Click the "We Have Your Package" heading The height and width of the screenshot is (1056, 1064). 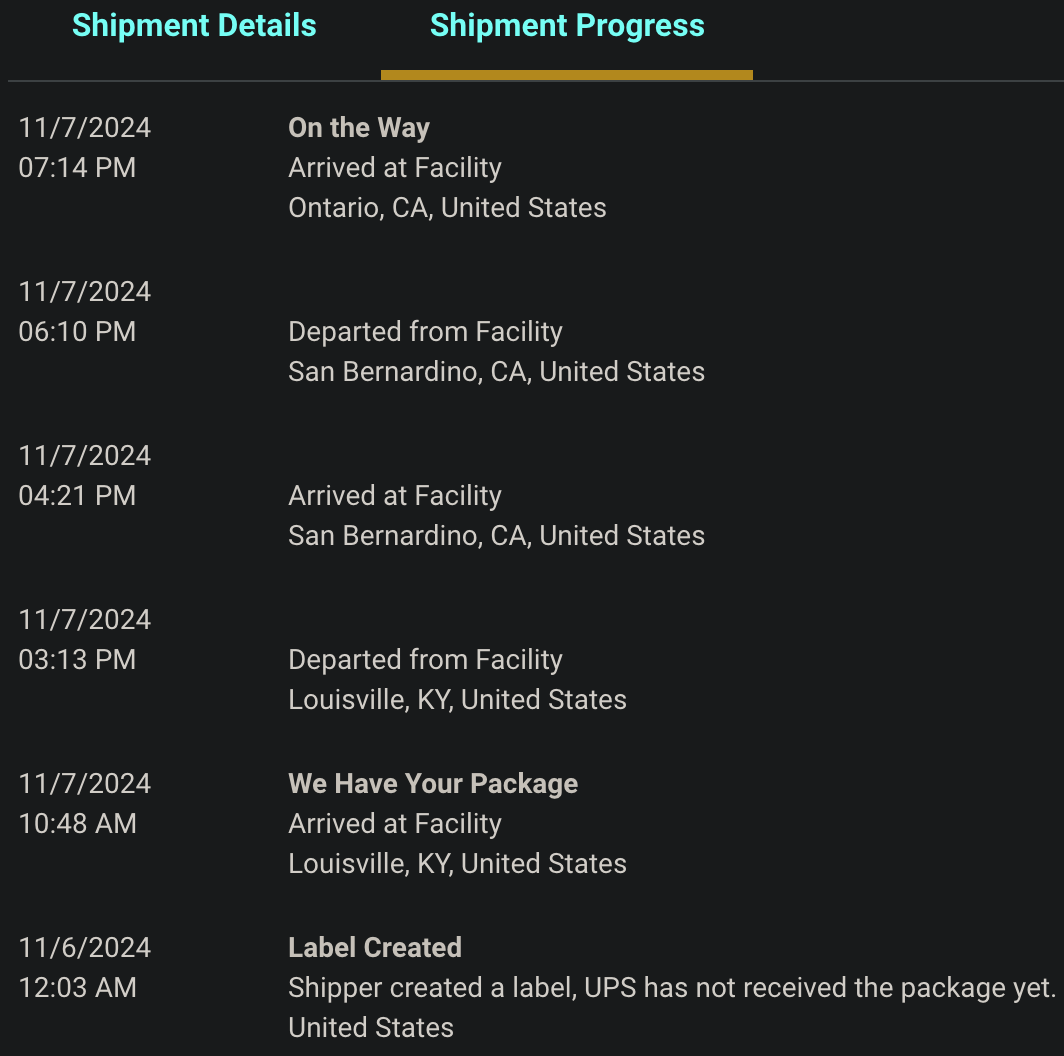point(433,783)
